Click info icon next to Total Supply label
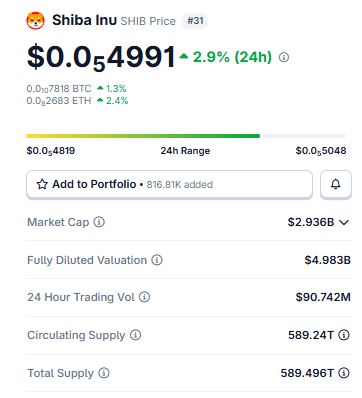 click(104, 373)
